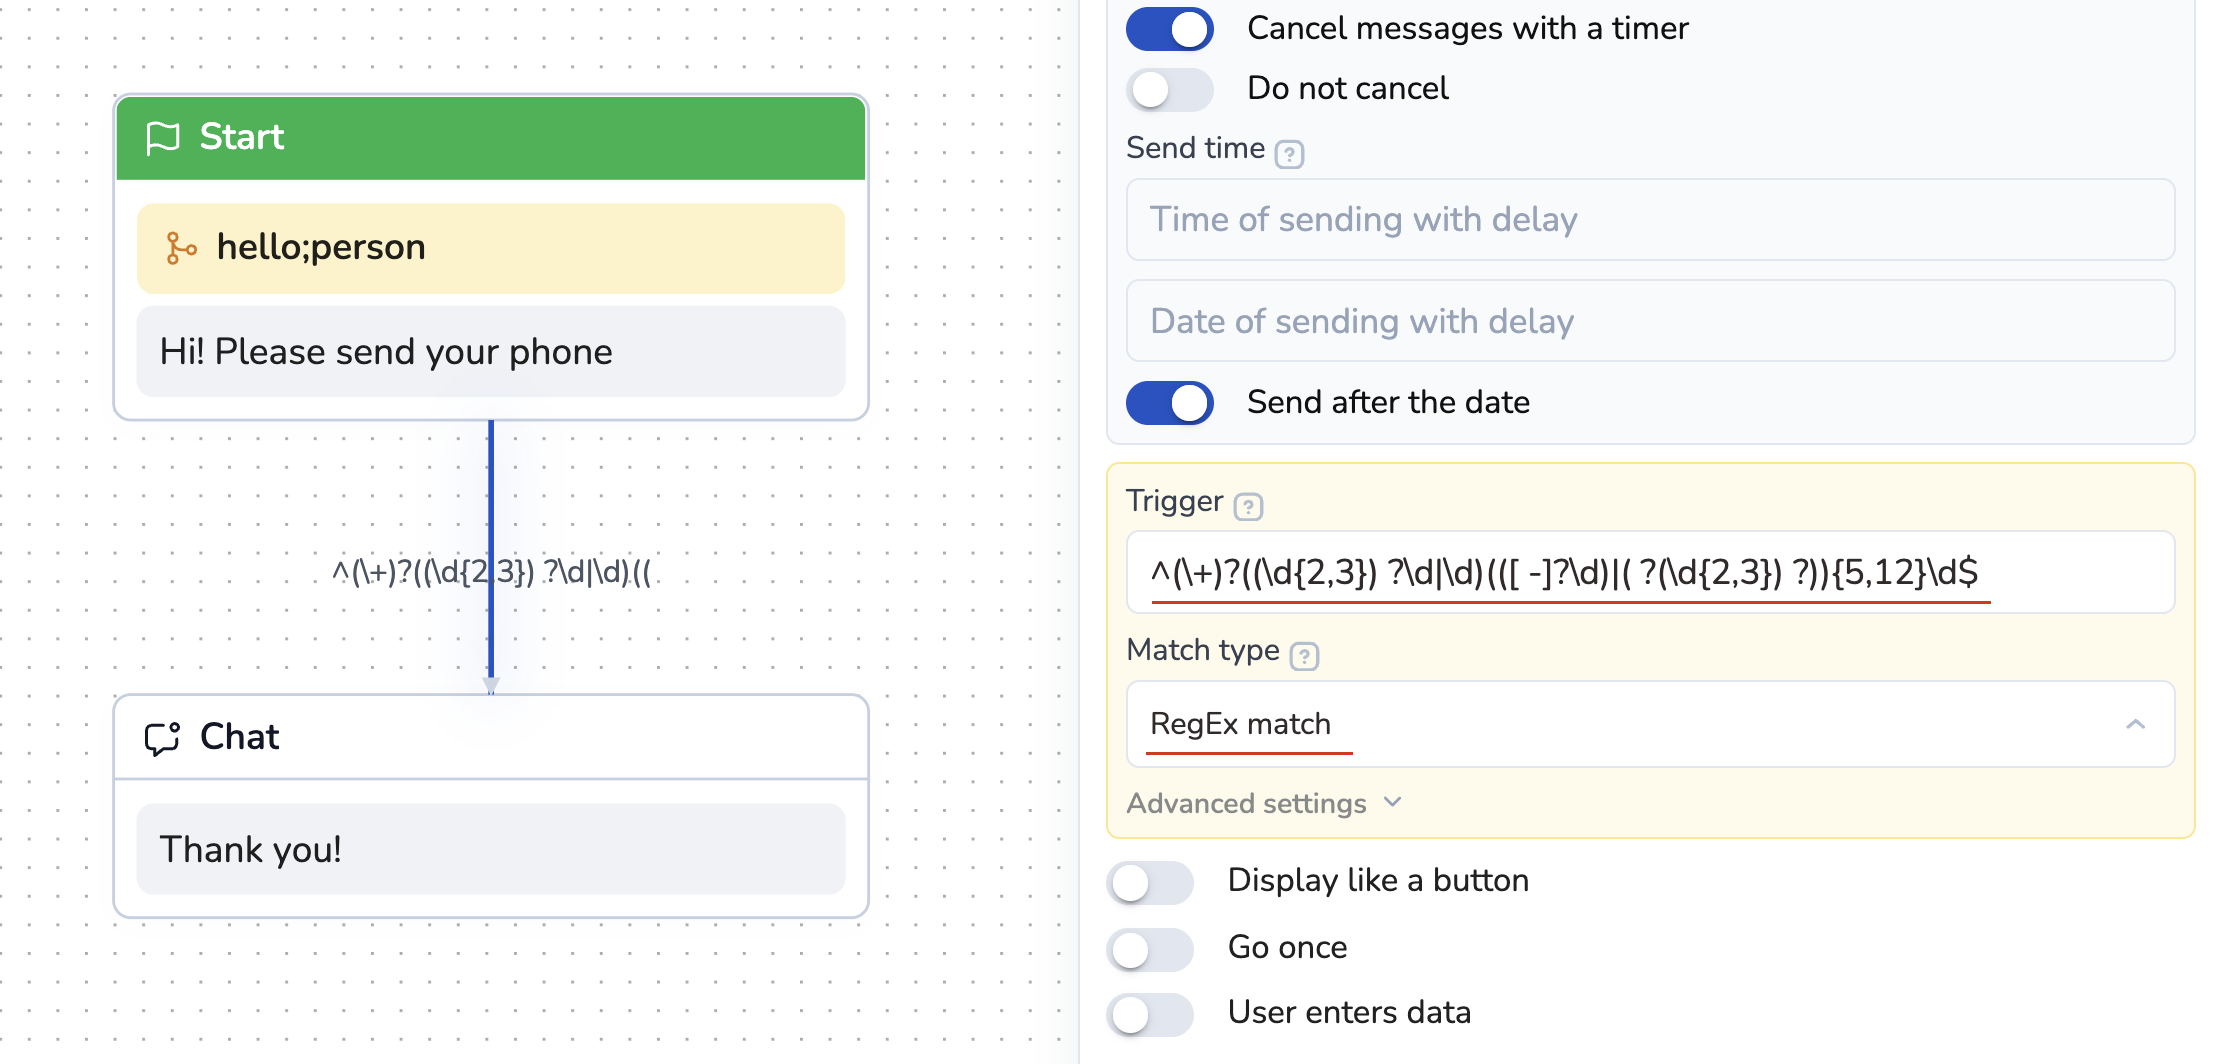Click the chat bubble icon in Chat block

click(x=162, y=738)
